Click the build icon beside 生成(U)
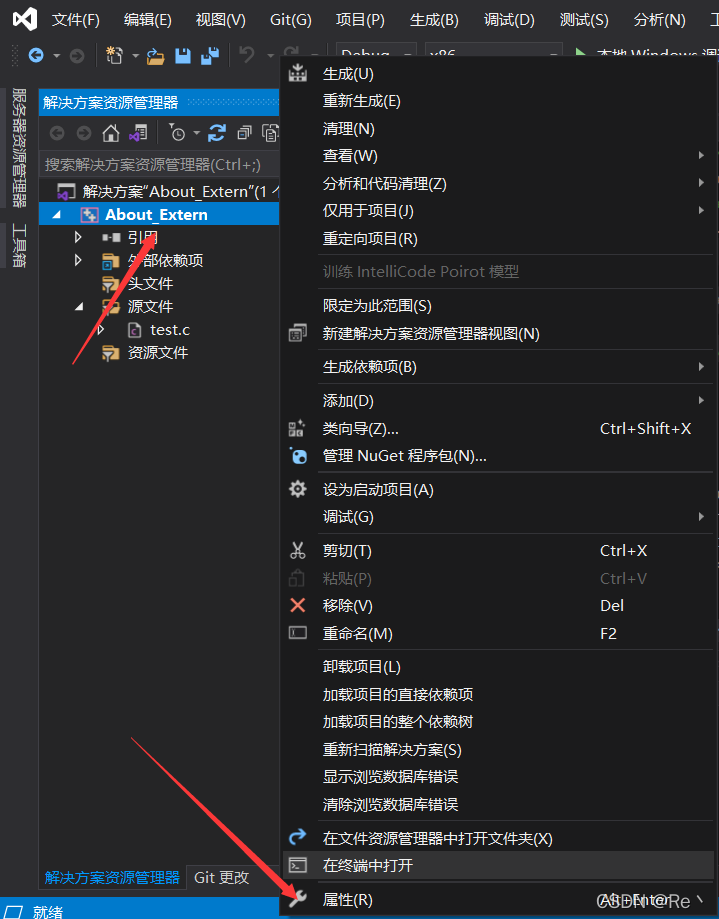Screen dimensions: 719x919 298,73
